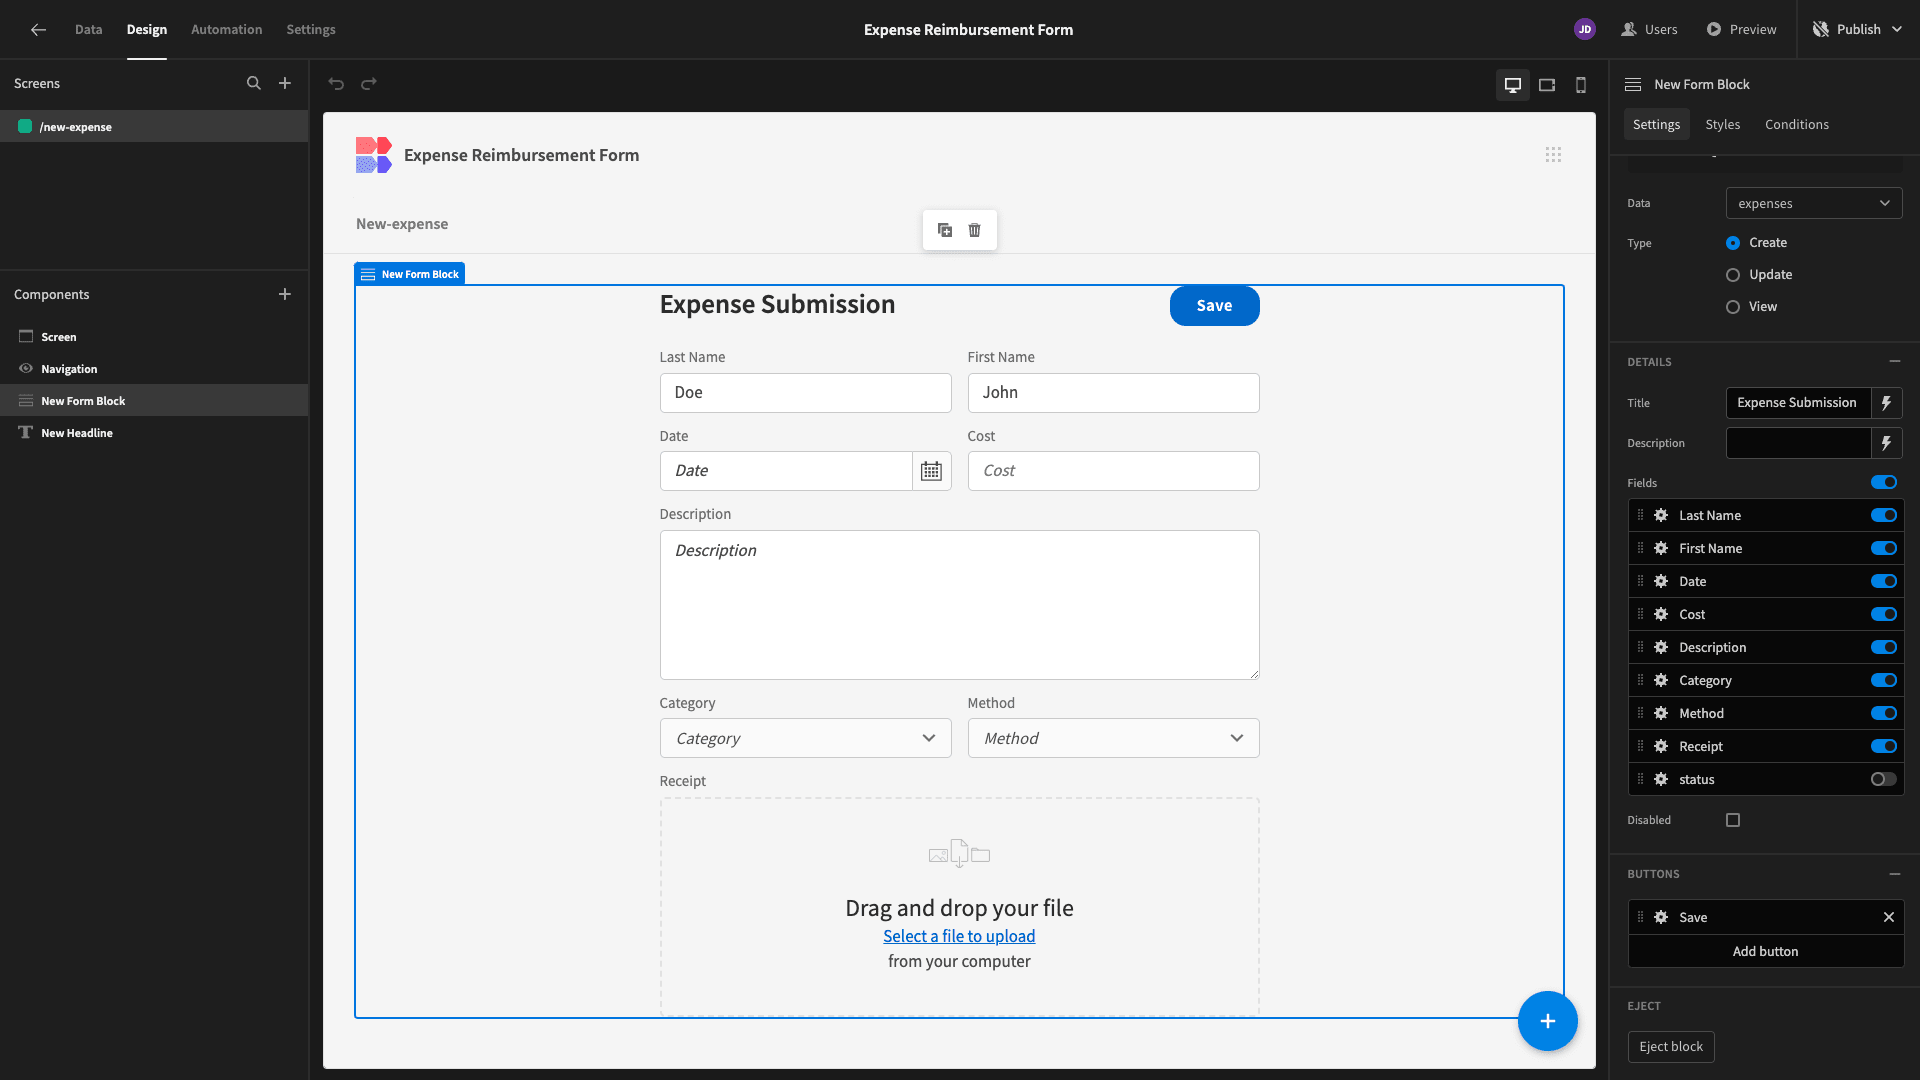
Task: Click Add button in Buttons section
Action: coord(1766,951)
